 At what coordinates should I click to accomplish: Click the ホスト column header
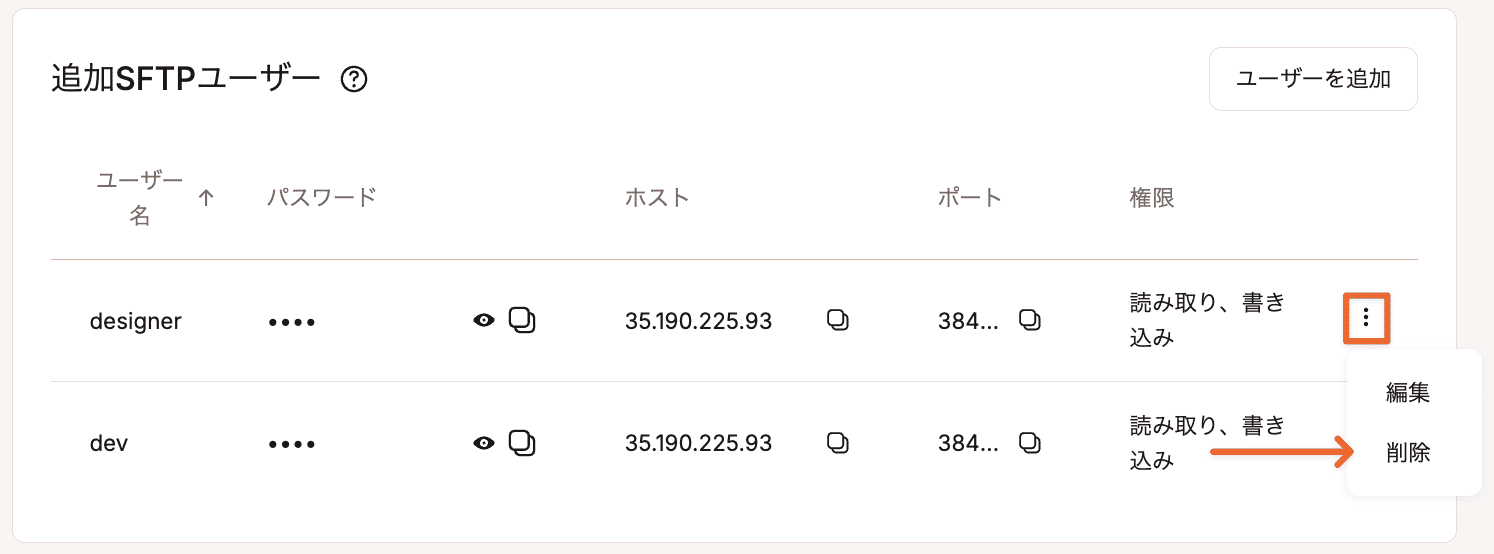tap(657, 198)
